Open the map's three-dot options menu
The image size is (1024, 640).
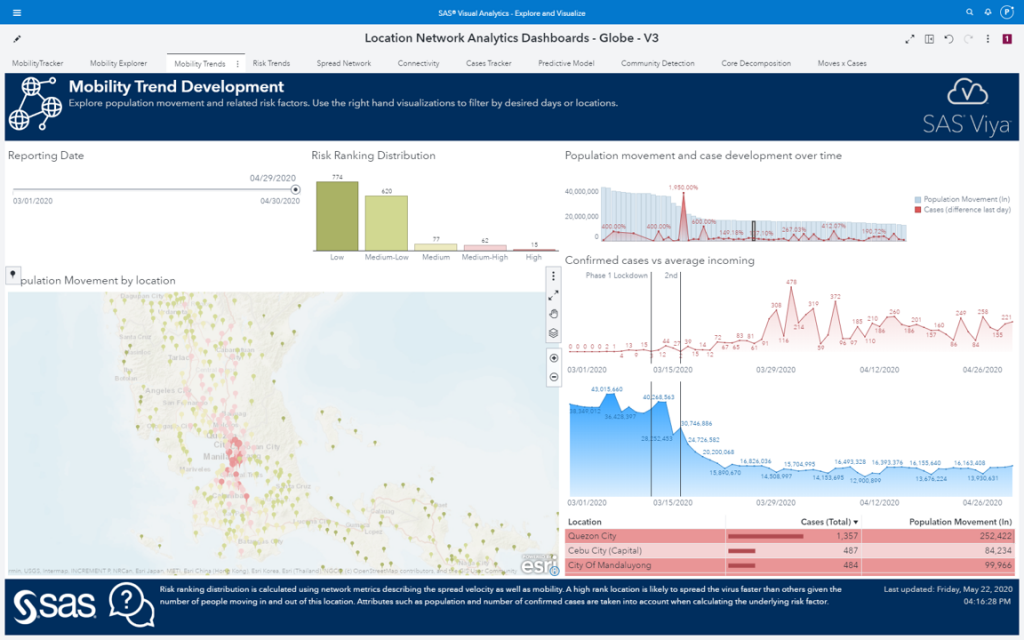tap(552, 274)
